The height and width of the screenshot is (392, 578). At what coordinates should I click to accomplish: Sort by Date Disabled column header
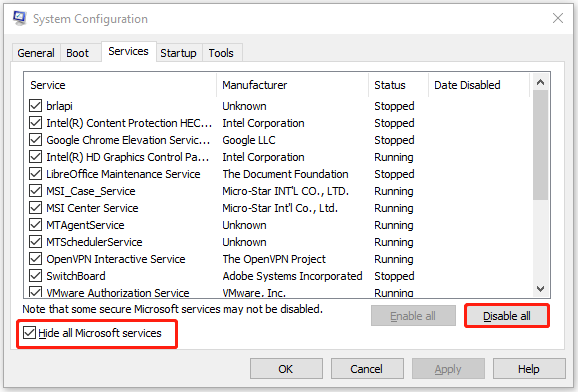(x=479, y=85)
